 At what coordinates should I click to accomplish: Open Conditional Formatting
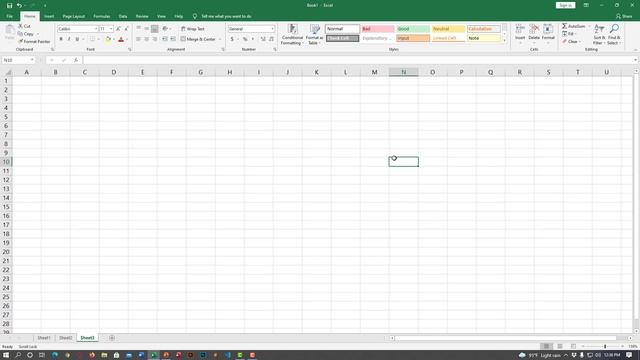tap(292, 34)
